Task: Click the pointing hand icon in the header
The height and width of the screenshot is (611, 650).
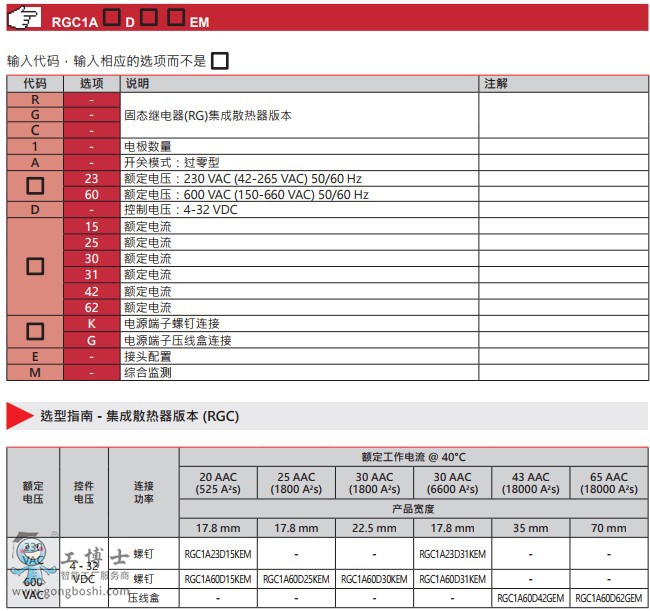Action: pyautogui.click(x=29, y=17)
